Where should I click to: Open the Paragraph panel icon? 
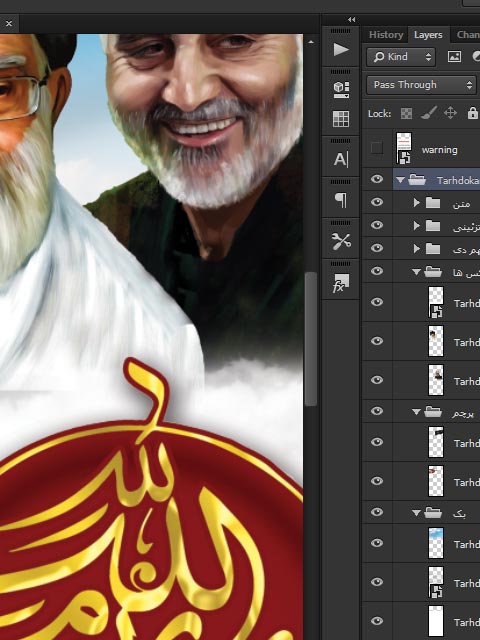pos(341,200)
